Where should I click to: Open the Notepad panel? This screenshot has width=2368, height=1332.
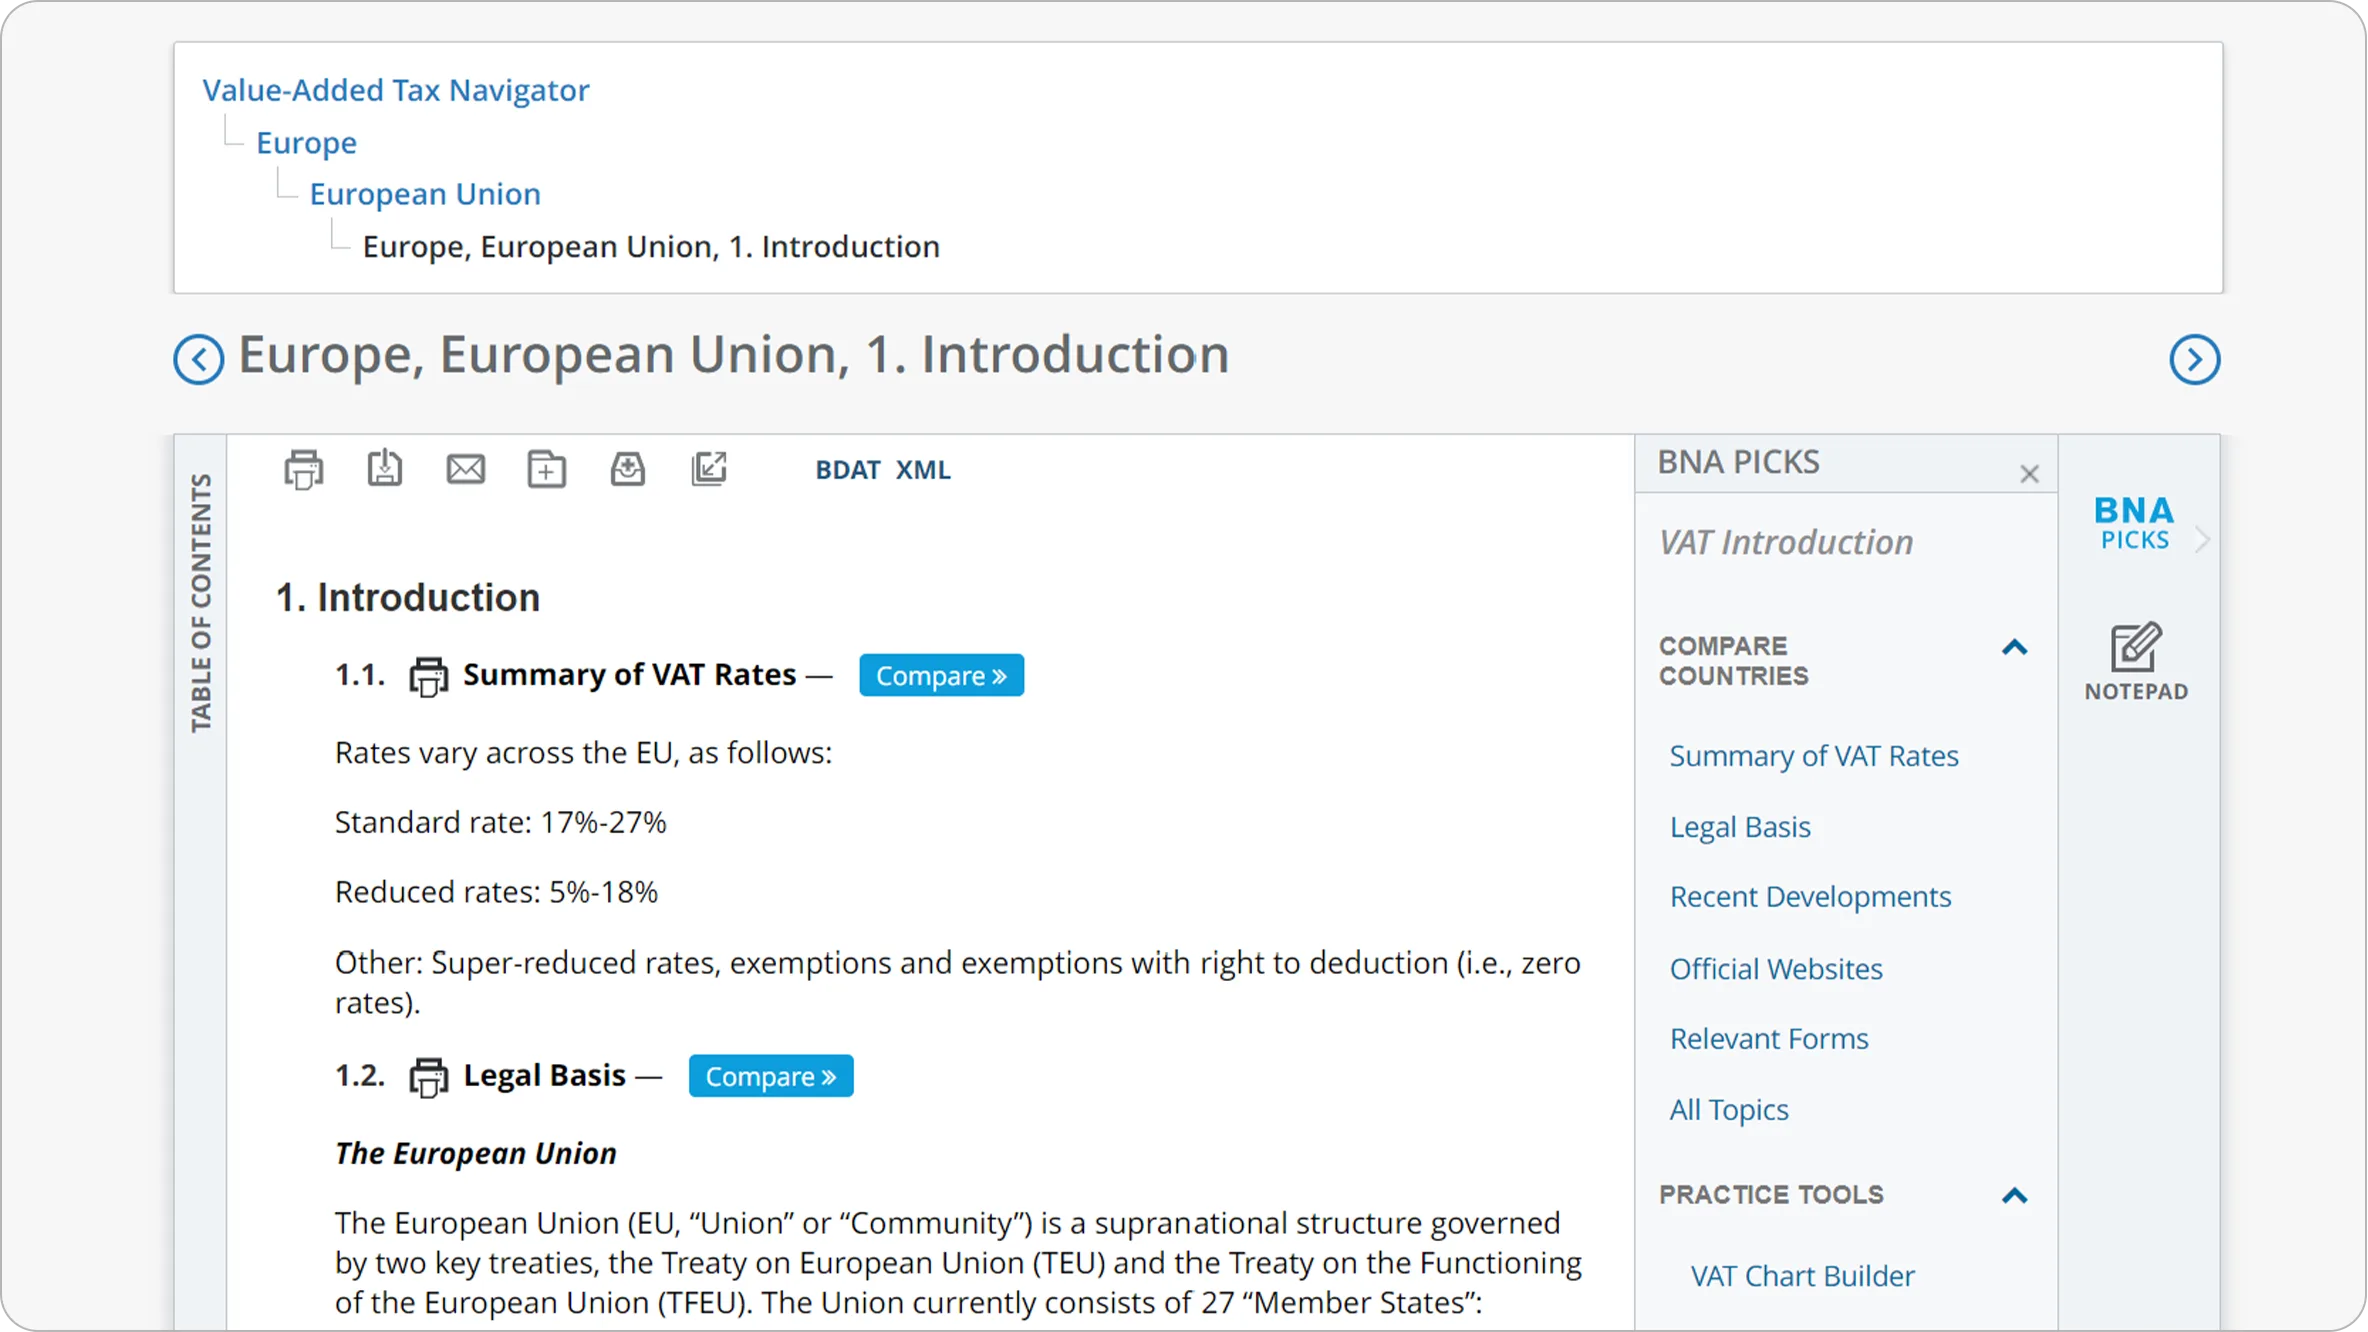[2136, 661]
